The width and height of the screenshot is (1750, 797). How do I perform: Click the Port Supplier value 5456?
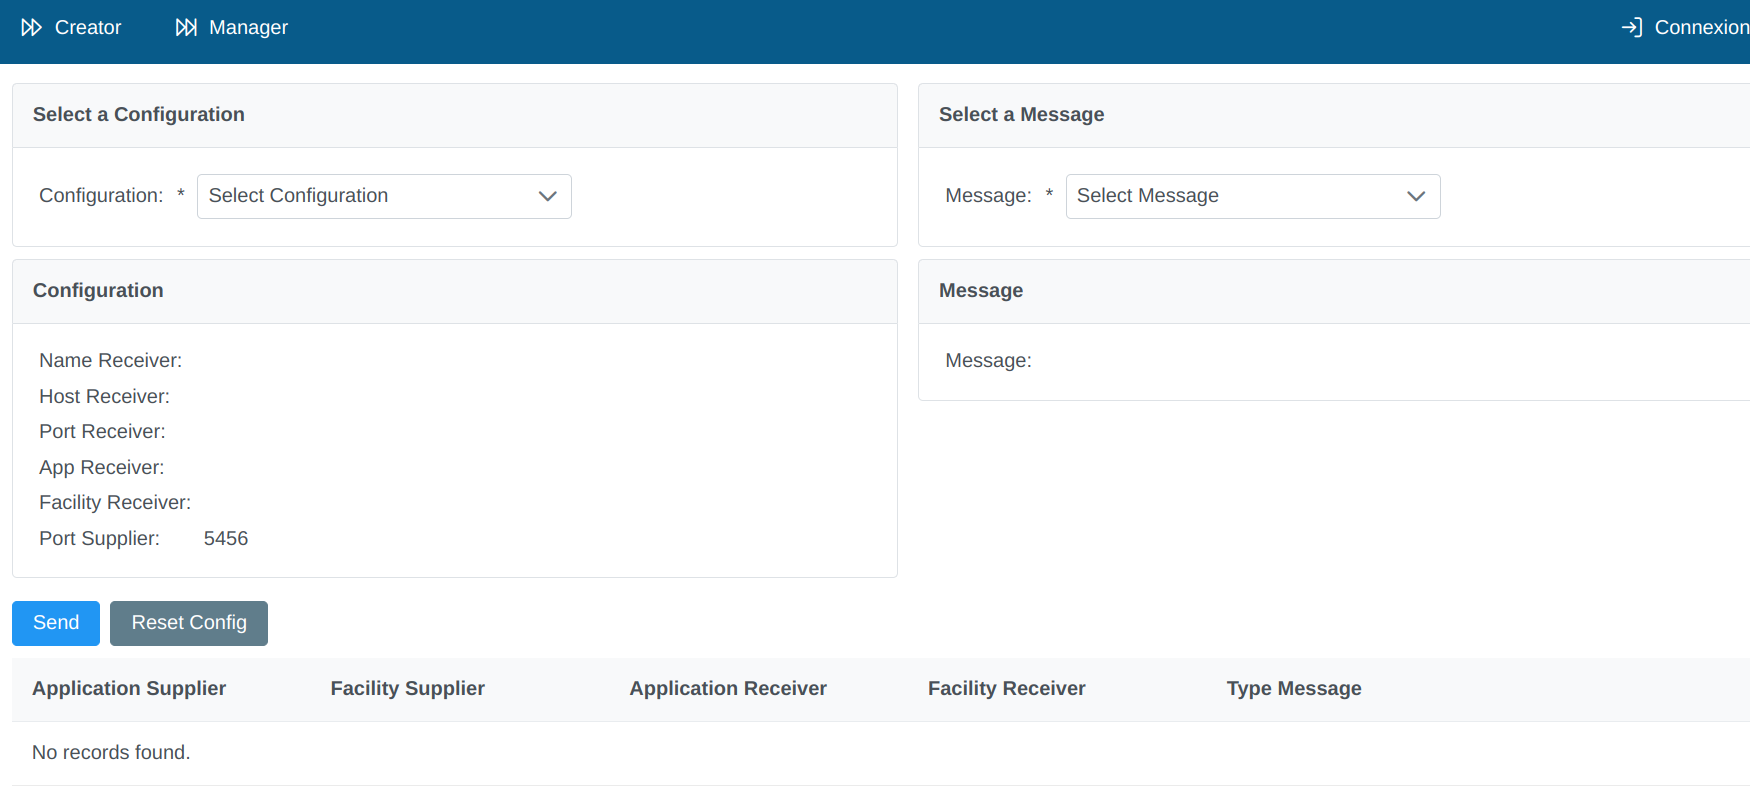(226, 538)
